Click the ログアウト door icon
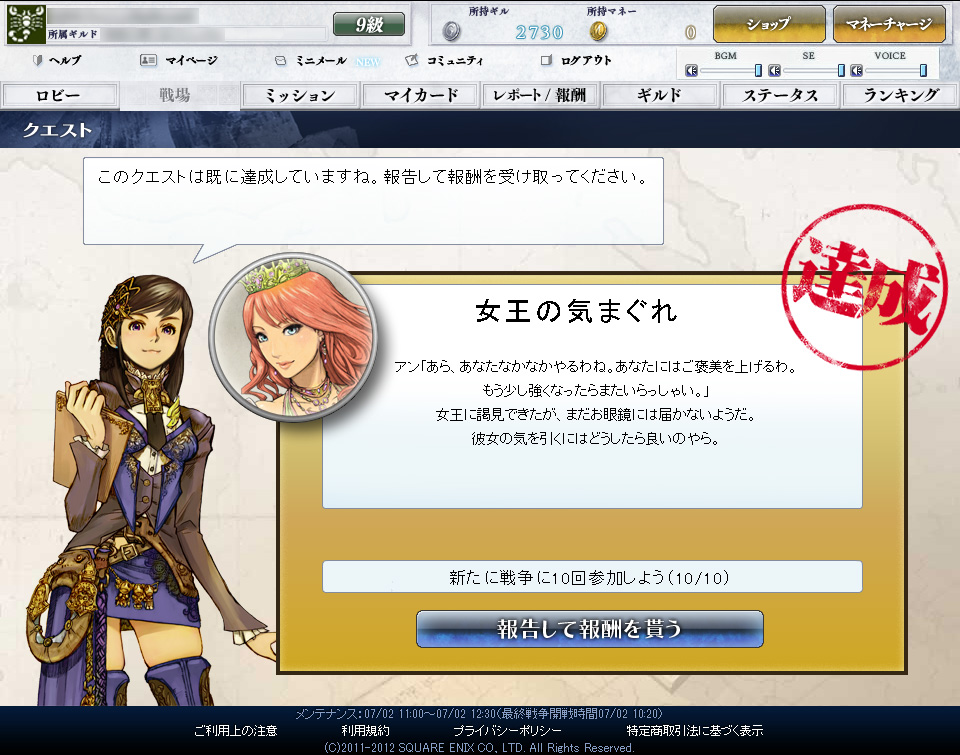Viewport: 960px width, 755px height. click(546, 61)
